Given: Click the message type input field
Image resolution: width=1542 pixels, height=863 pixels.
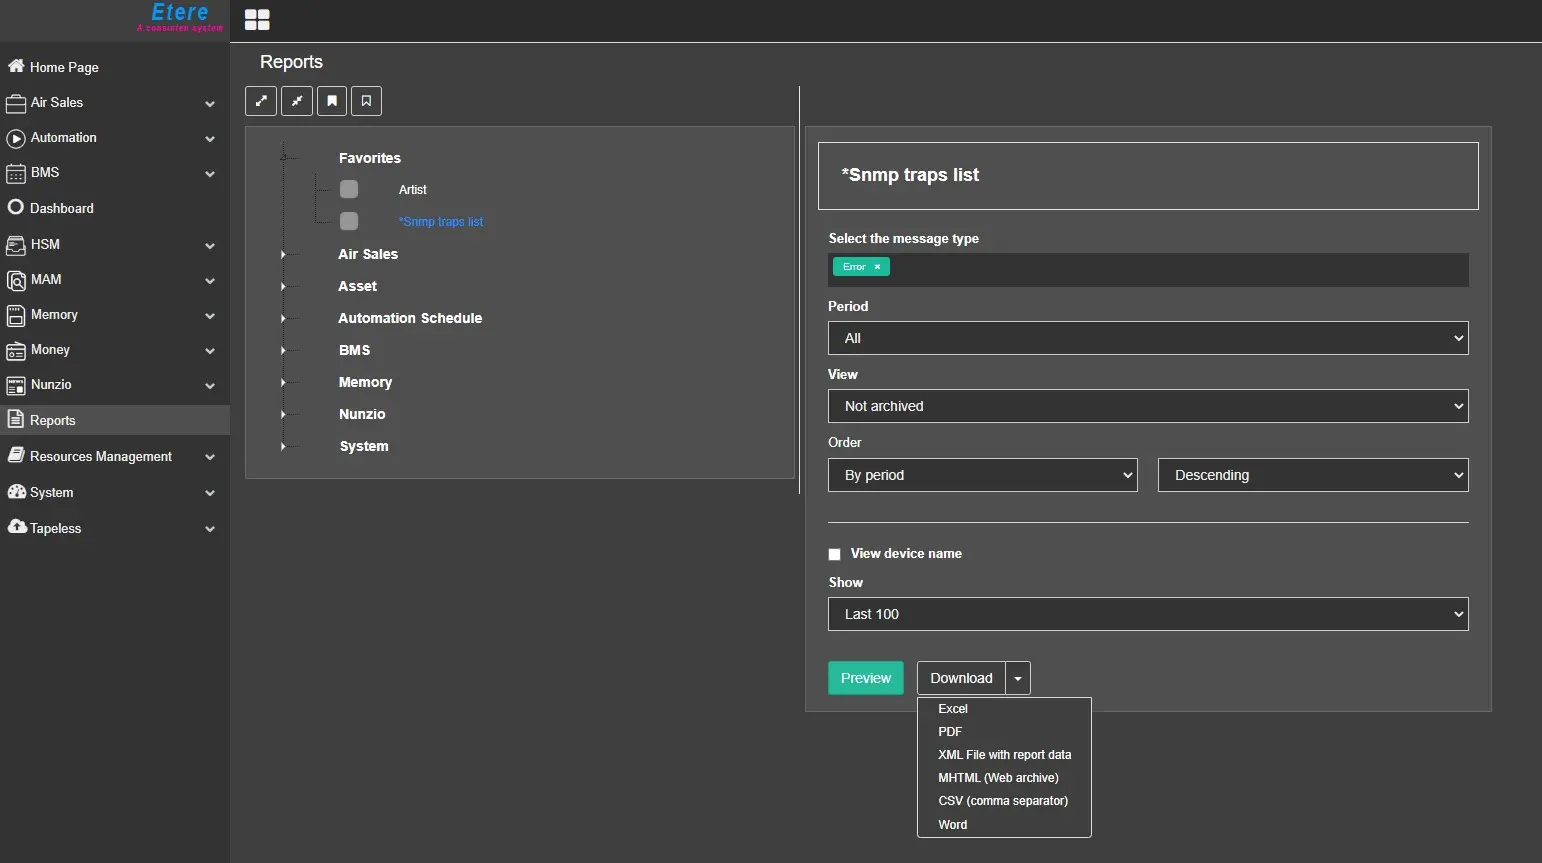Looking at the screenshot, I should (1170, 268).
